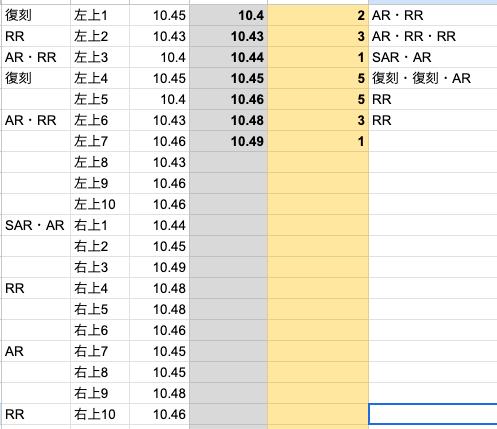Select the cell labeled 左上10
497x429 pixels.
tap(100, 204)
